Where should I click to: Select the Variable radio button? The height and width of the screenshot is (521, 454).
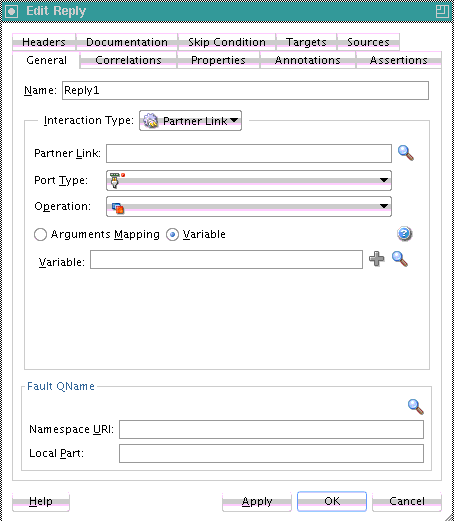coord(172,234)
